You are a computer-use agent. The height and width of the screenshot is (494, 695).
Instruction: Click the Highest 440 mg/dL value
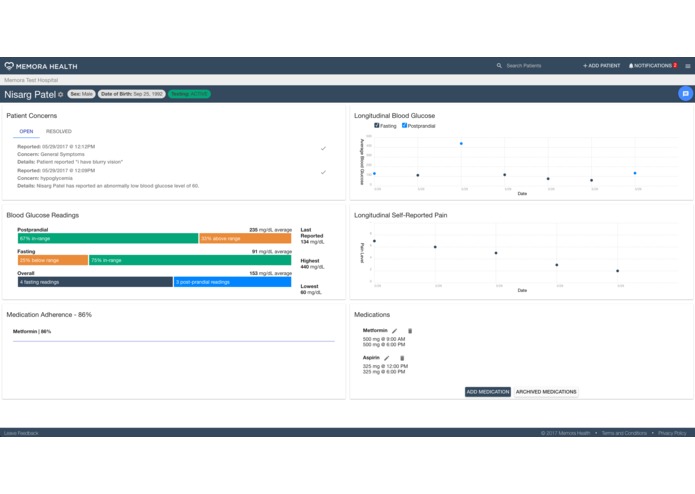[312, 264]
